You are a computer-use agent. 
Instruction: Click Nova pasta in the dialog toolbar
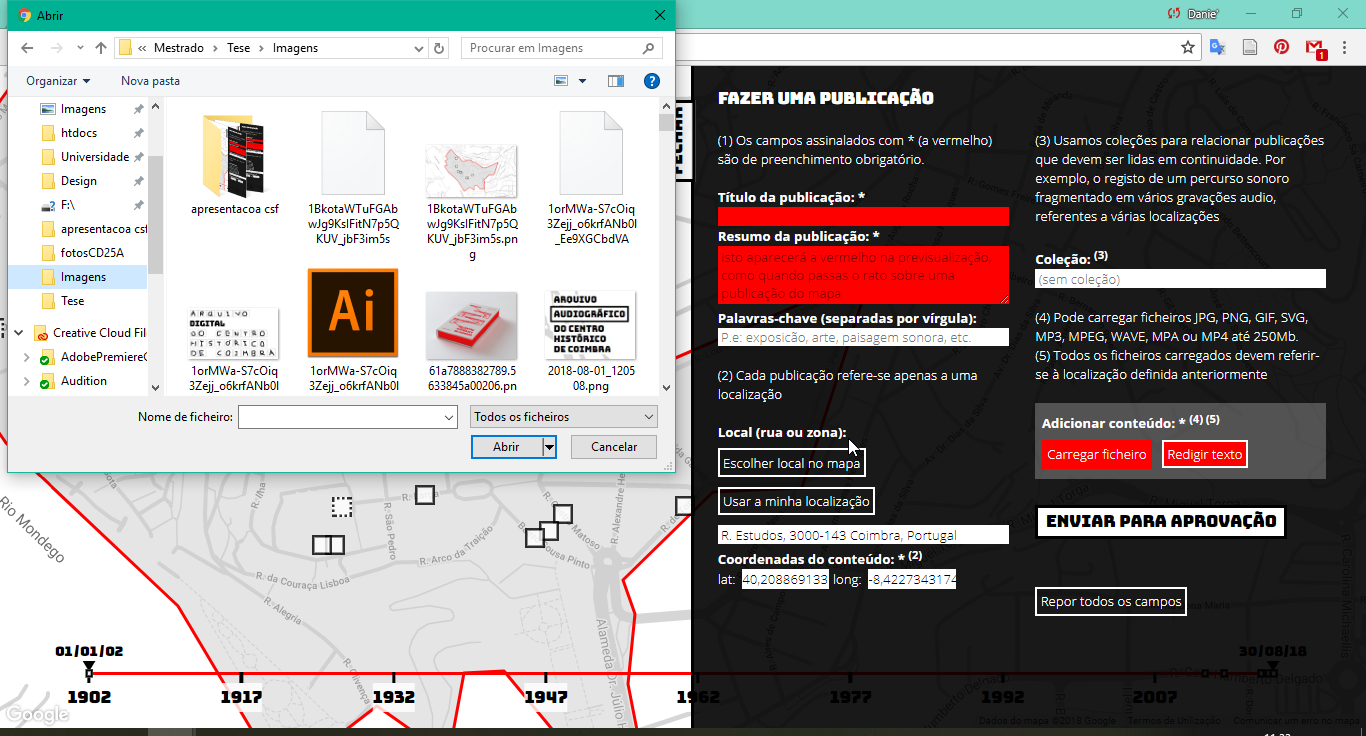pyautogui.click(x=150, y=81)
